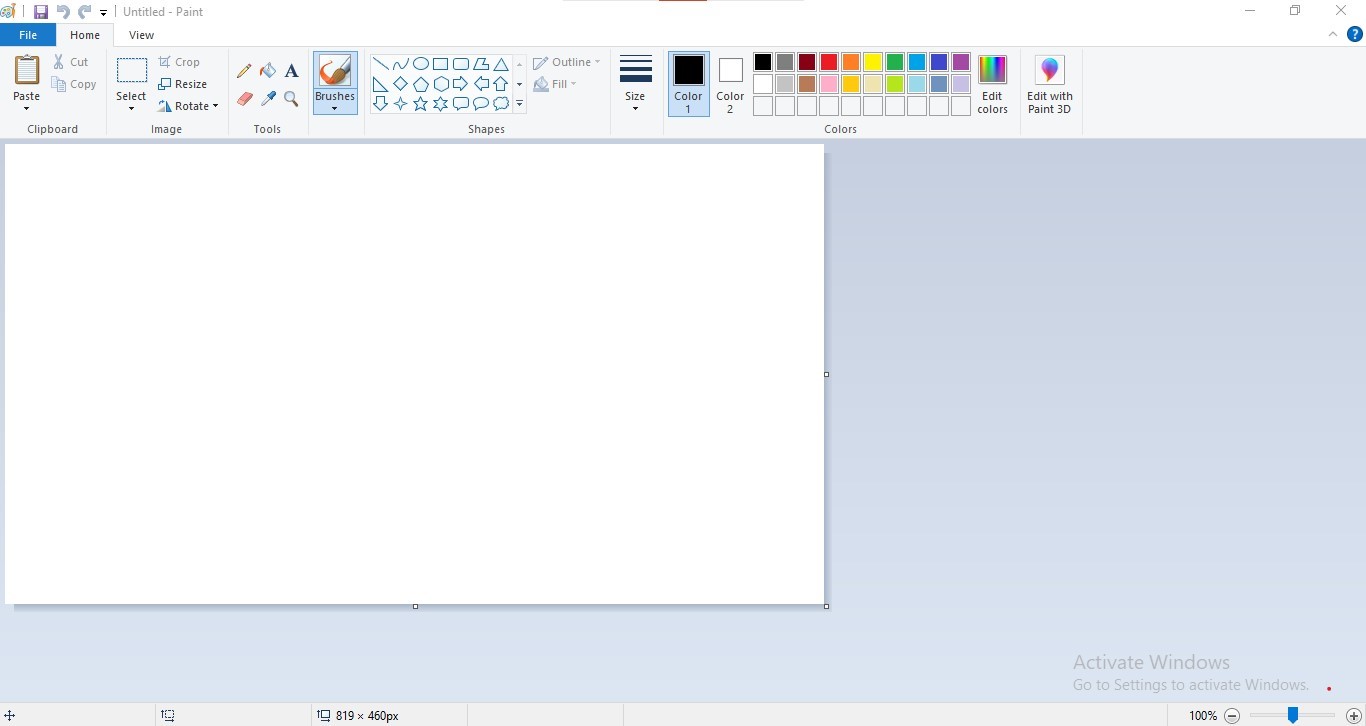1366x726 pixels.
Task: Select the Magnifier tool
Action: 291,99
